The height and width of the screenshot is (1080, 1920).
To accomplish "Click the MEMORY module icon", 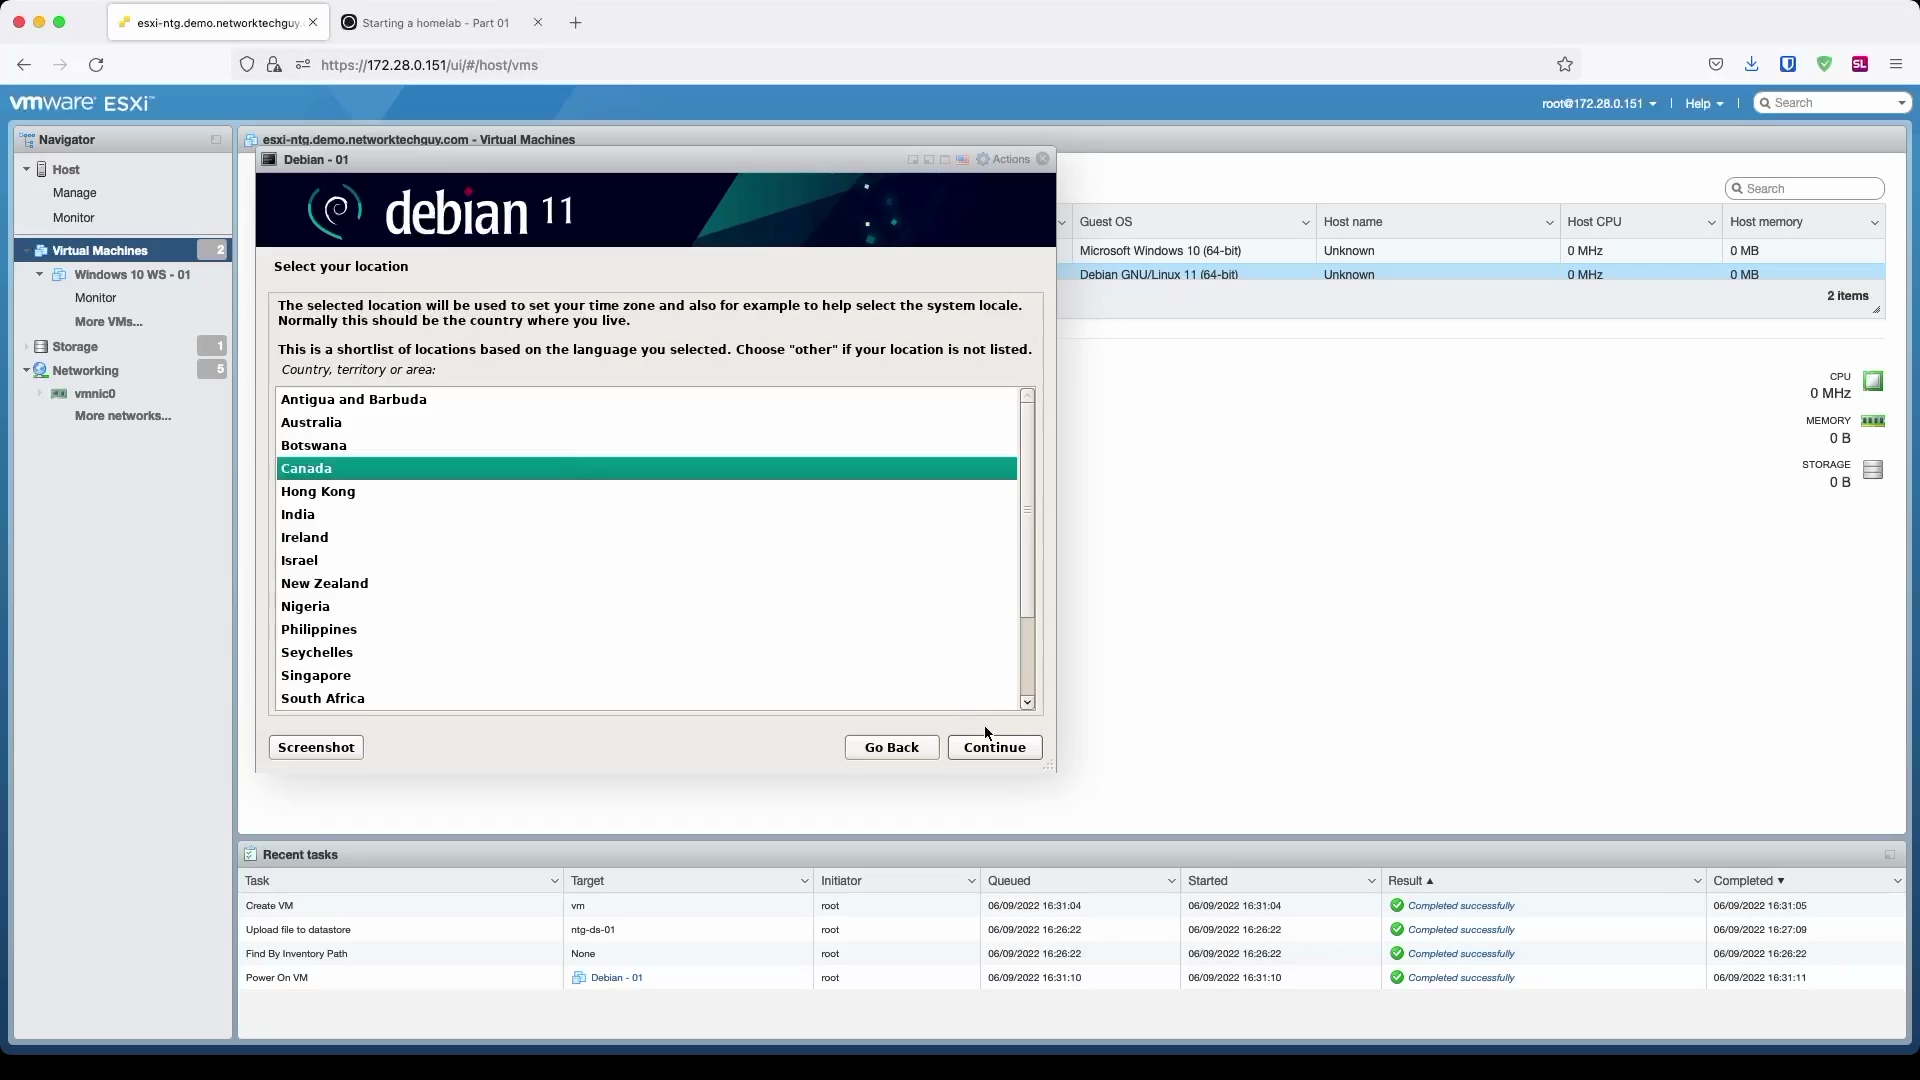I will (x=1873, y=421).
